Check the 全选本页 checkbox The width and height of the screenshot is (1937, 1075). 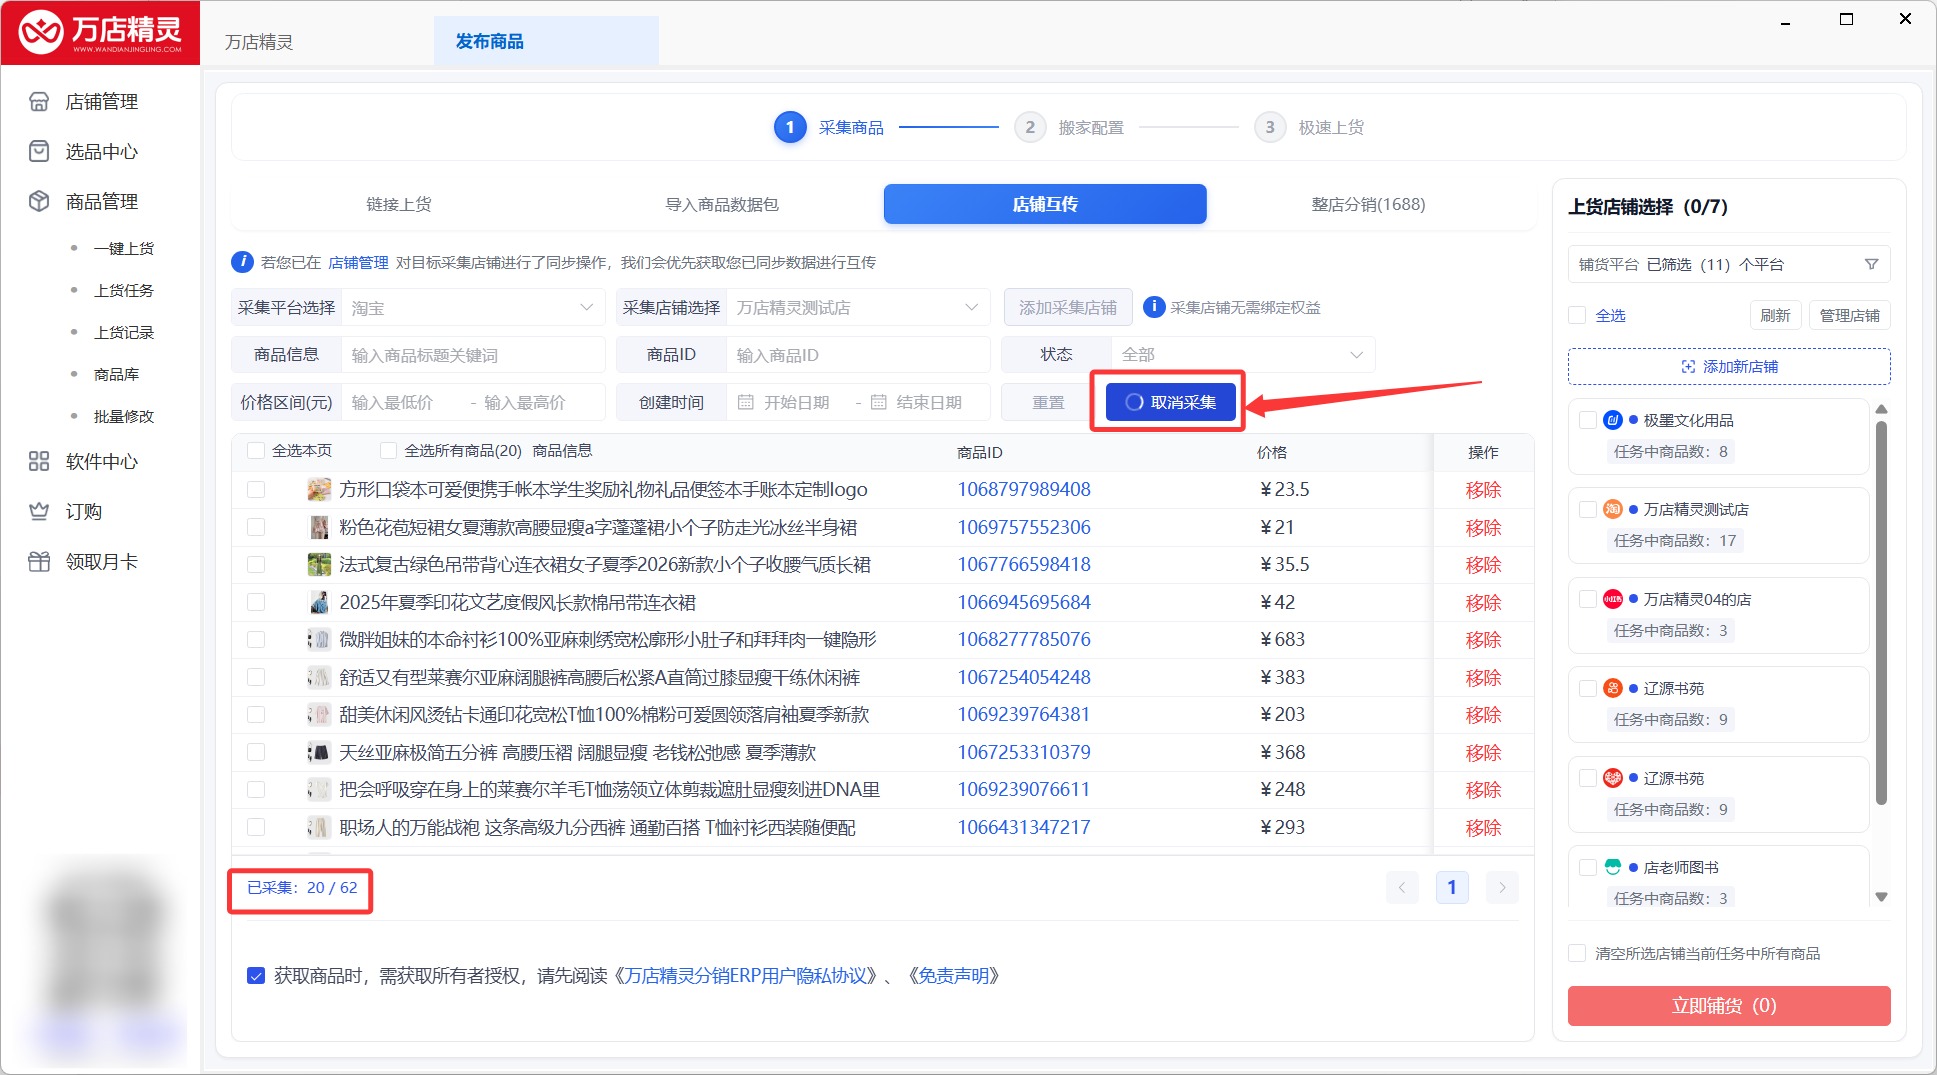256,451
